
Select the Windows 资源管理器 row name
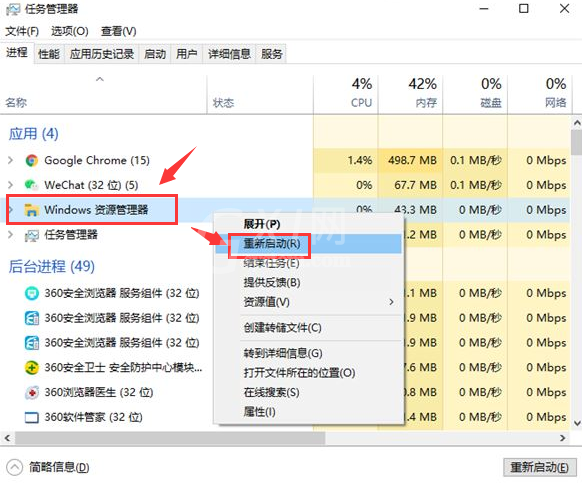pyautogui.click(x=96, y=210)
